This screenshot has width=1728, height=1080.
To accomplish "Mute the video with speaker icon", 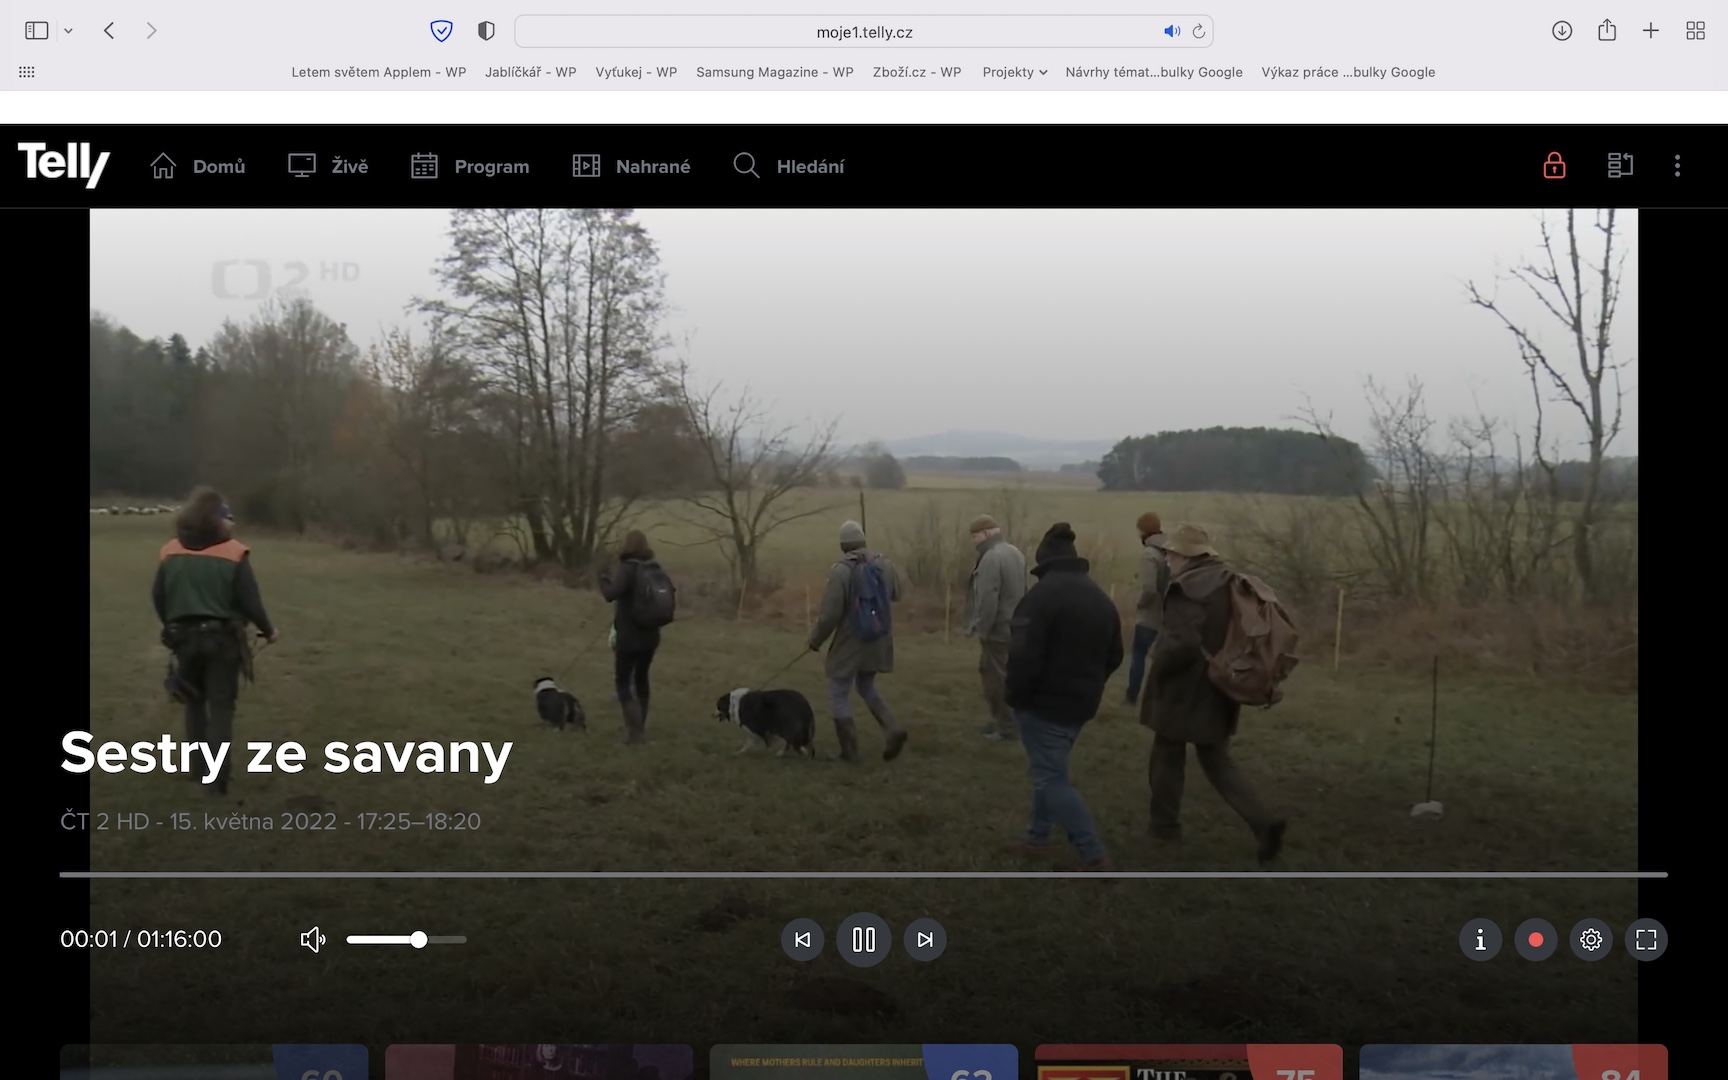I will click(313, 939).
